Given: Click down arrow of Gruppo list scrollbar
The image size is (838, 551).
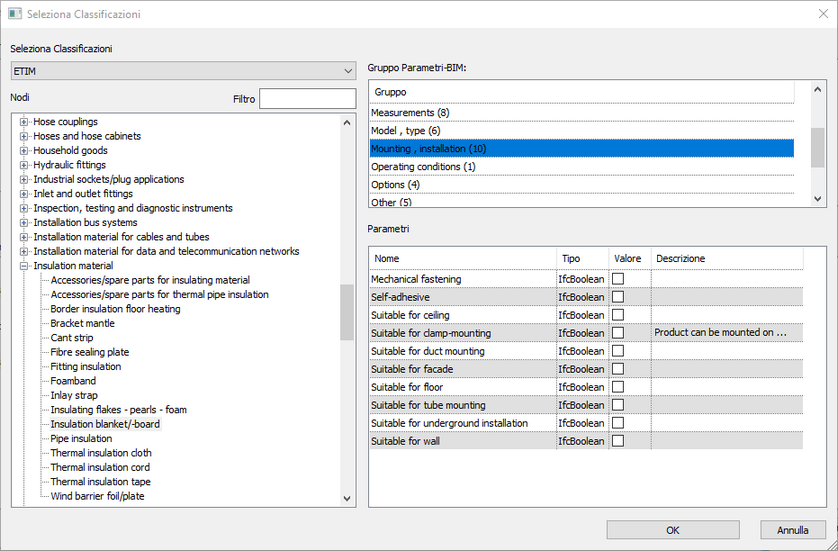Looking at the screenshot, I should [818, 198].
